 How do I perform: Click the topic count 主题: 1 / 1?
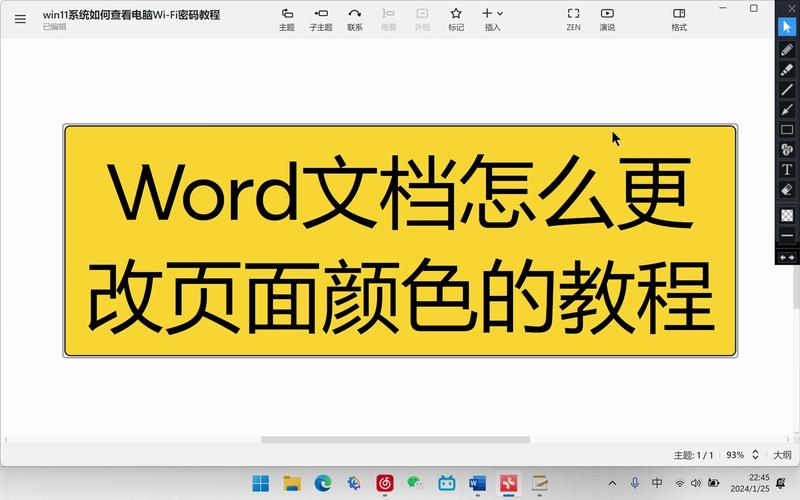coord(693,455)
